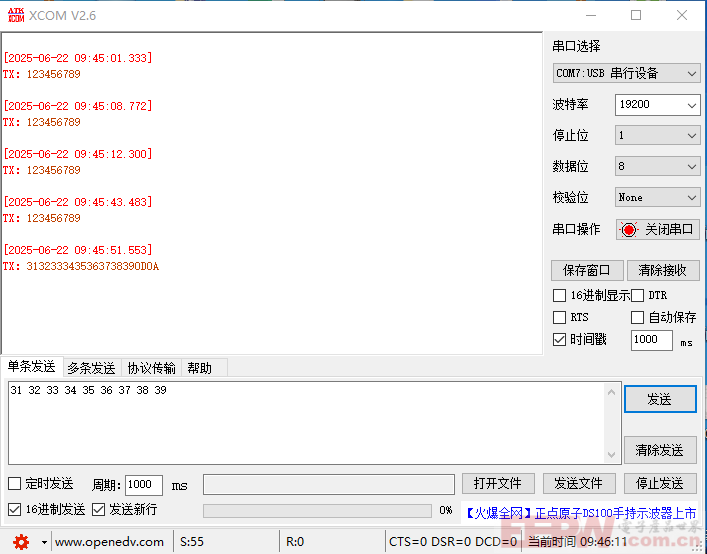The image size is (707, 554).
Task: Toggle the 16进制显示 checkbox
Action: click(x=559, y=296)
